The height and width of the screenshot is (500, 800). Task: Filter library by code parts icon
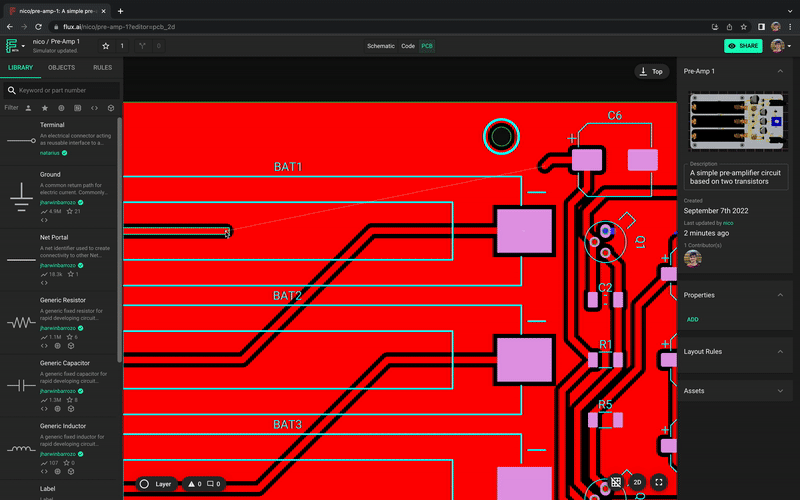click(x=94, y=107)
